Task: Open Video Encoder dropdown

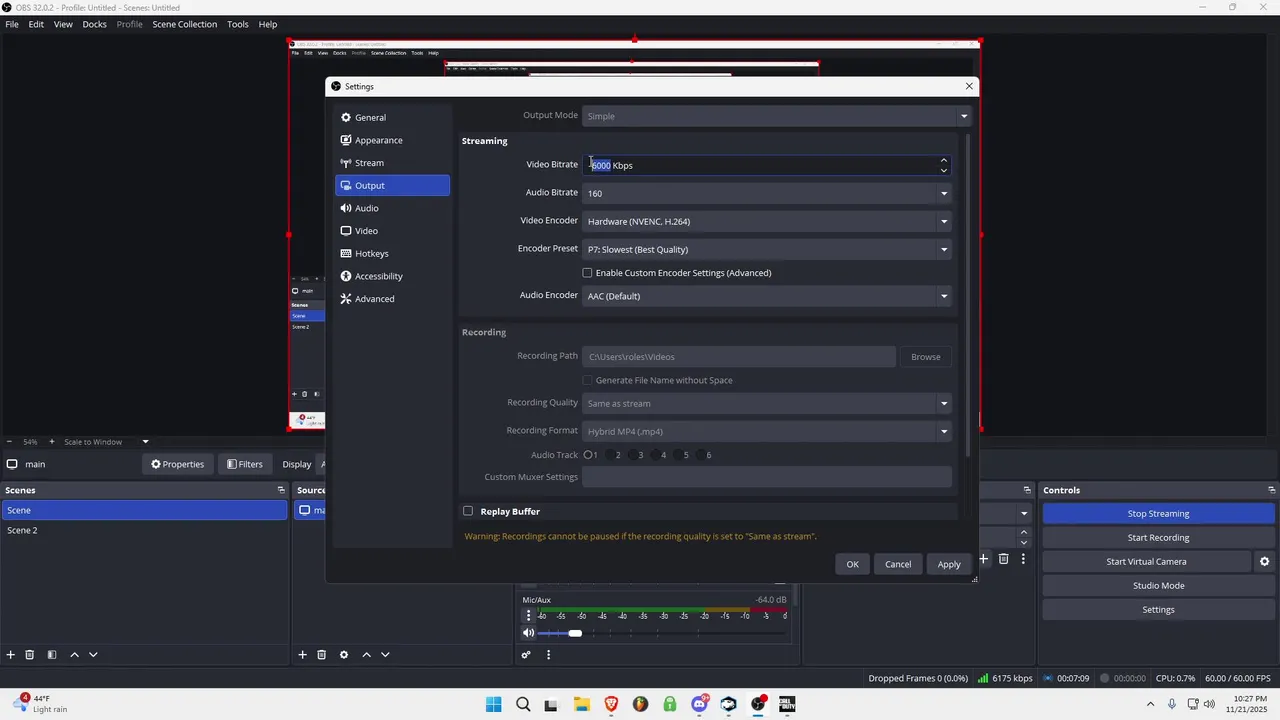Action: [x=767, y=221]
